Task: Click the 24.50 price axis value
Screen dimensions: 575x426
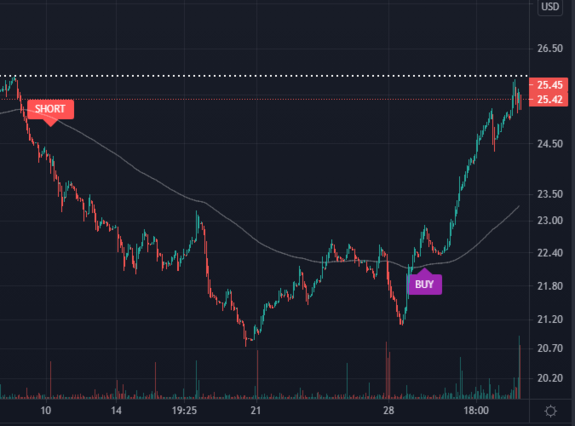Action: pyautogui.click(x=550, y=144)
